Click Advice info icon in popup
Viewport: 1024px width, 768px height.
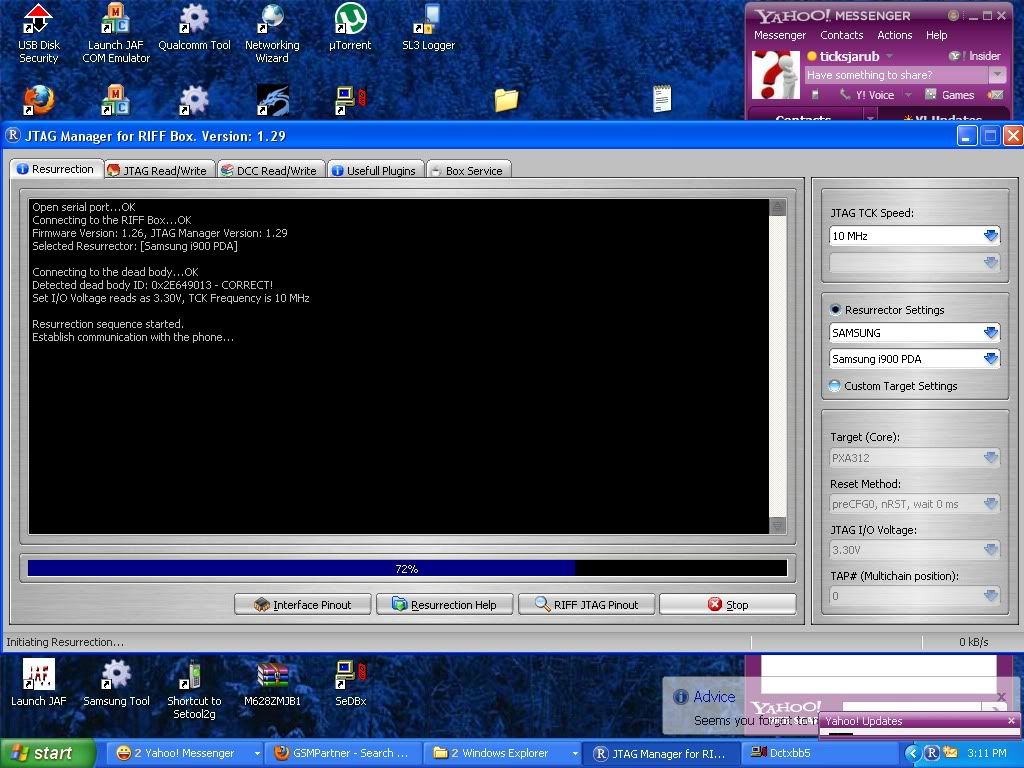tap(680, 697)
